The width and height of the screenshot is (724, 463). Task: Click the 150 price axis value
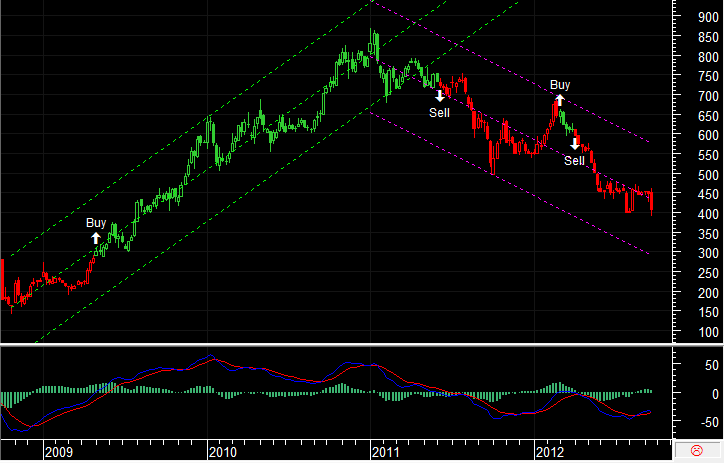click(x=708, y=313)
